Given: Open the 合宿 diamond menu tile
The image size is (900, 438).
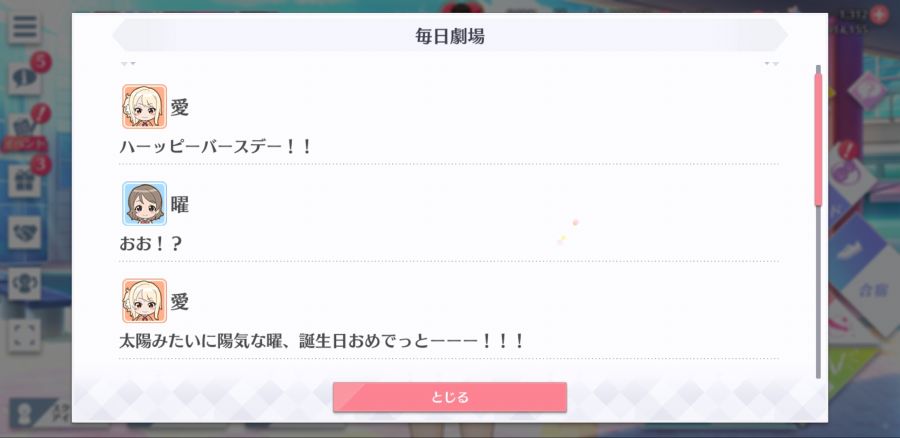Looking at the screenshot, I should 872,290.
